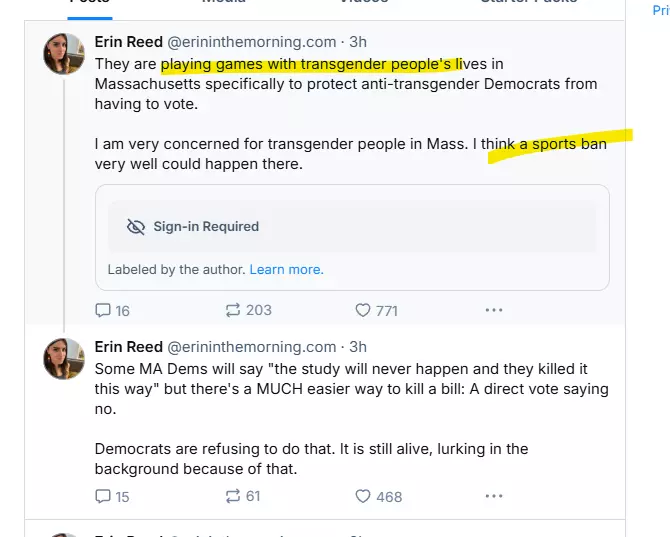Click the Sign-in Required hidden content box

352,227
